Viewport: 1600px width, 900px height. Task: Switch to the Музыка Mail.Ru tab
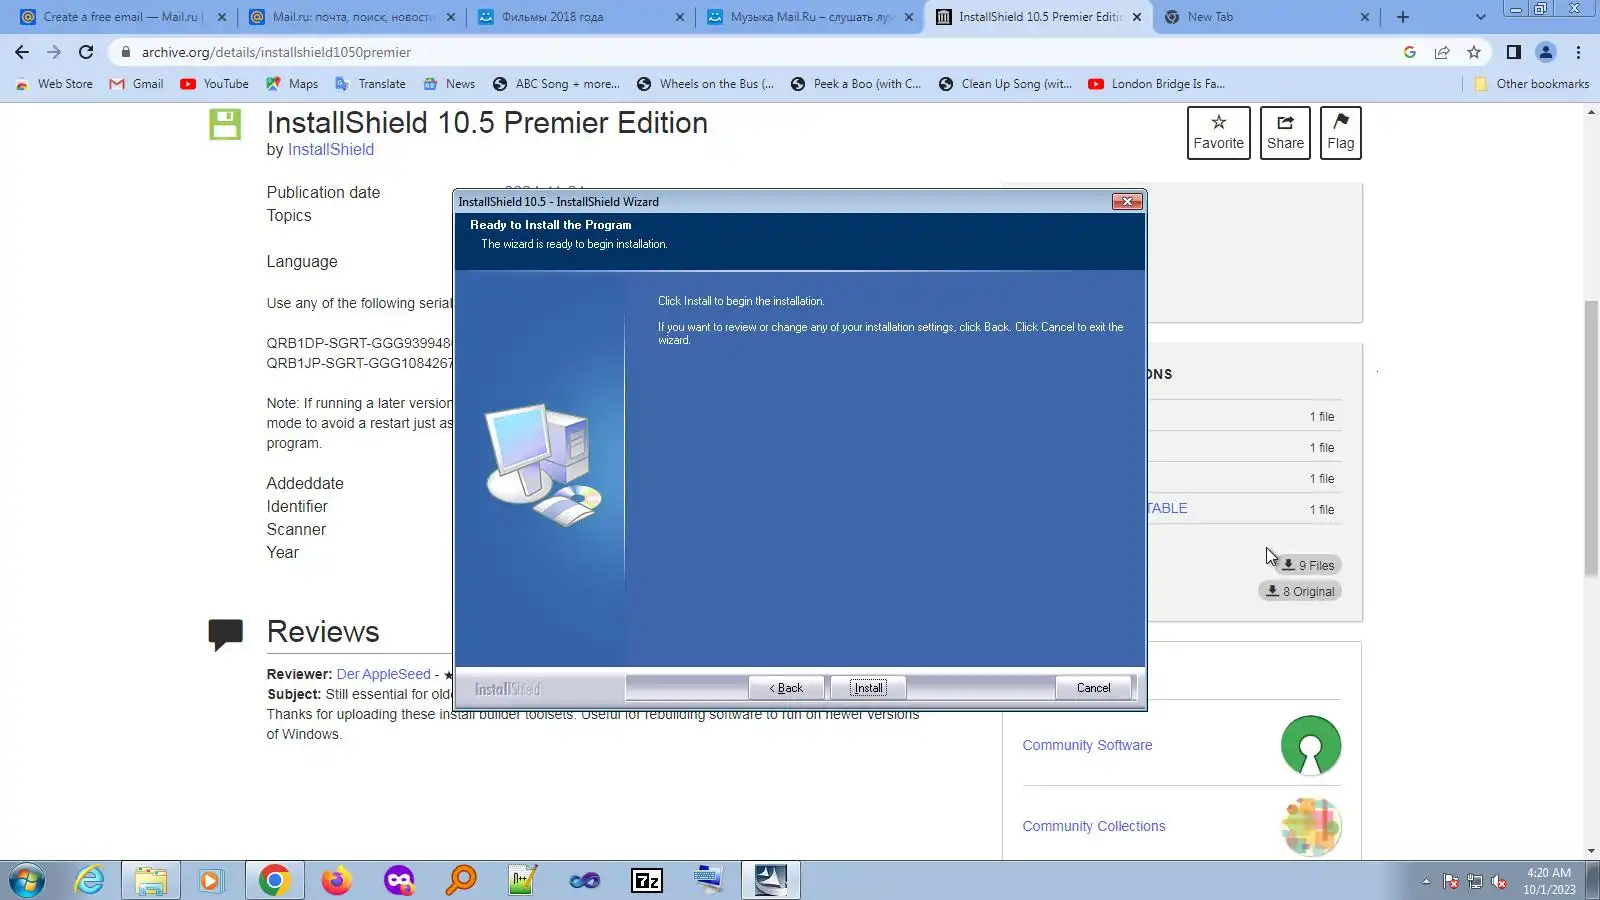coord(810,17)
